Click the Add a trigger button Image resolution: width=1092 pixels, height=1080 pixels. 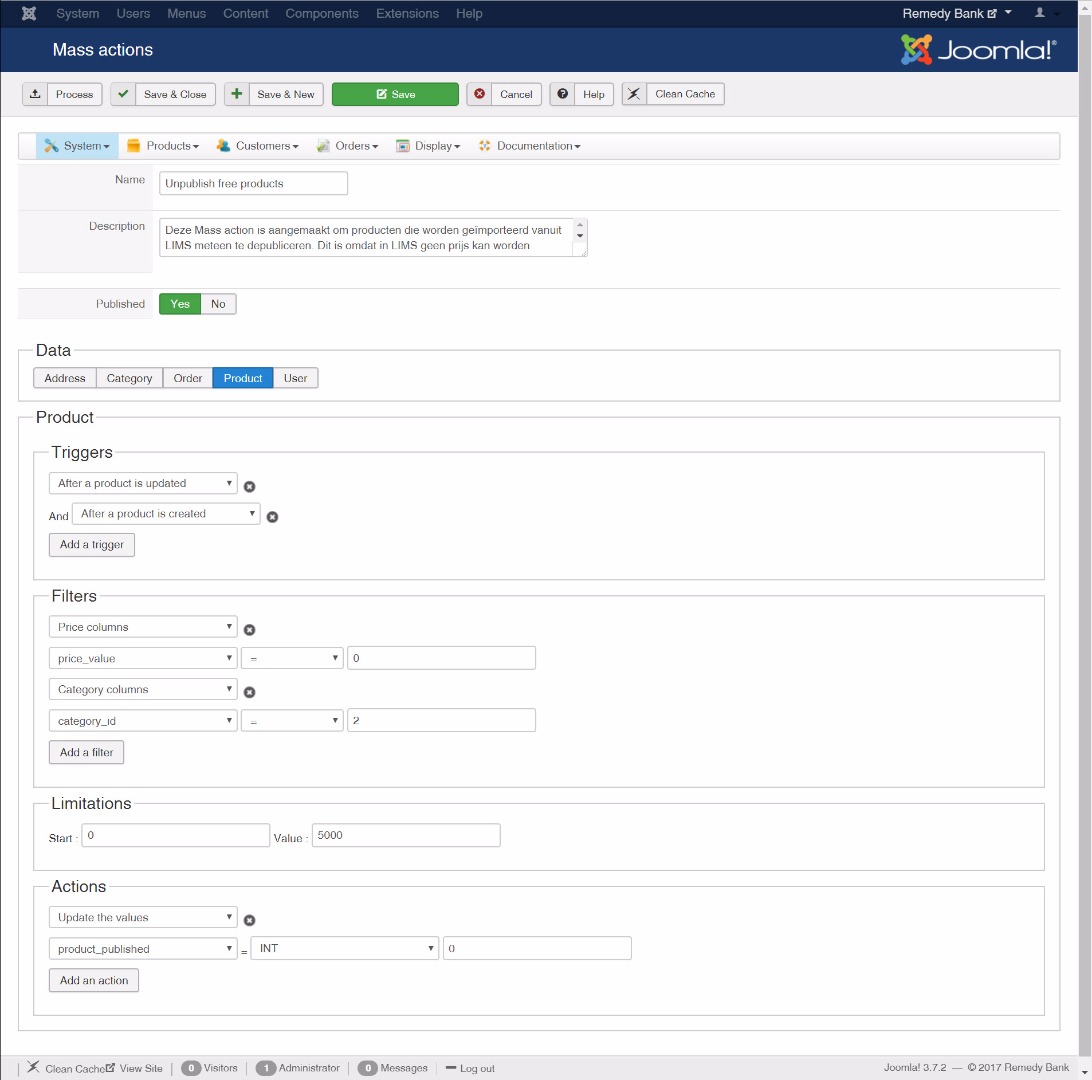pos(92,545)
